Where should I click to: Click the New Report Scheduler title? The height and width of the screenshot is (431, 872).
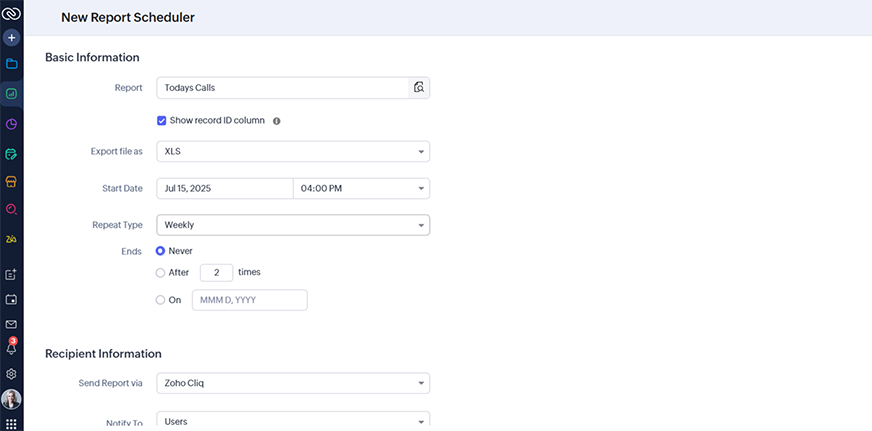(x=128, y=18)
